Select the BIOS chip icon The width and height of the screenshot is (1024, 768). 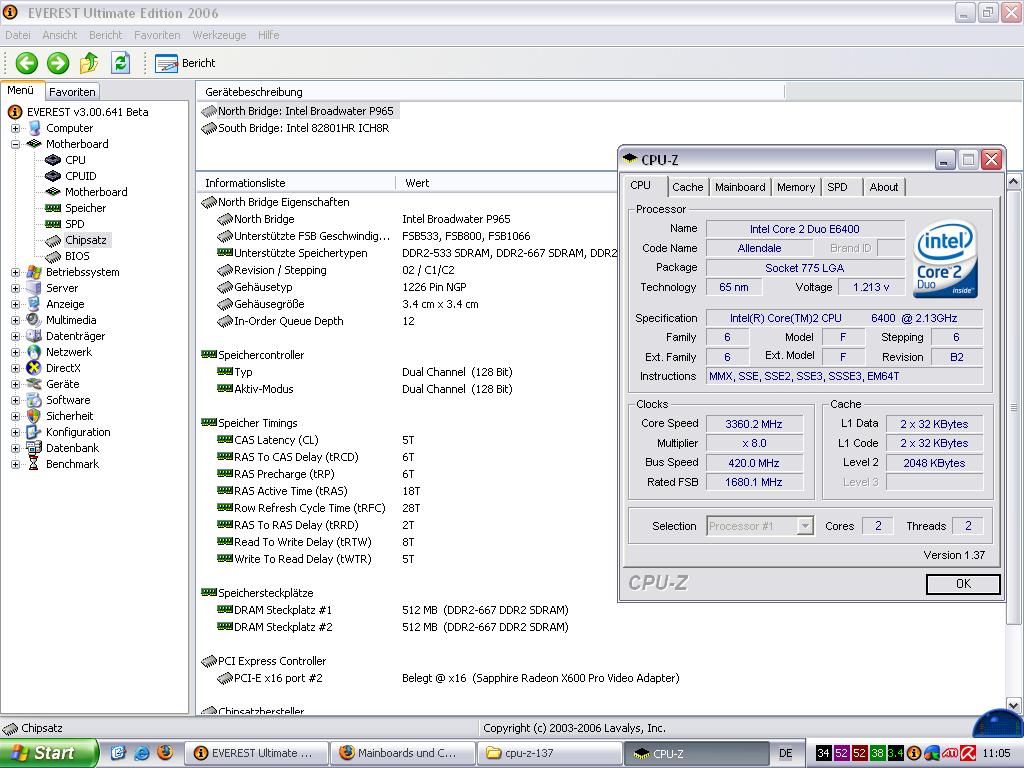pos(53,257)
